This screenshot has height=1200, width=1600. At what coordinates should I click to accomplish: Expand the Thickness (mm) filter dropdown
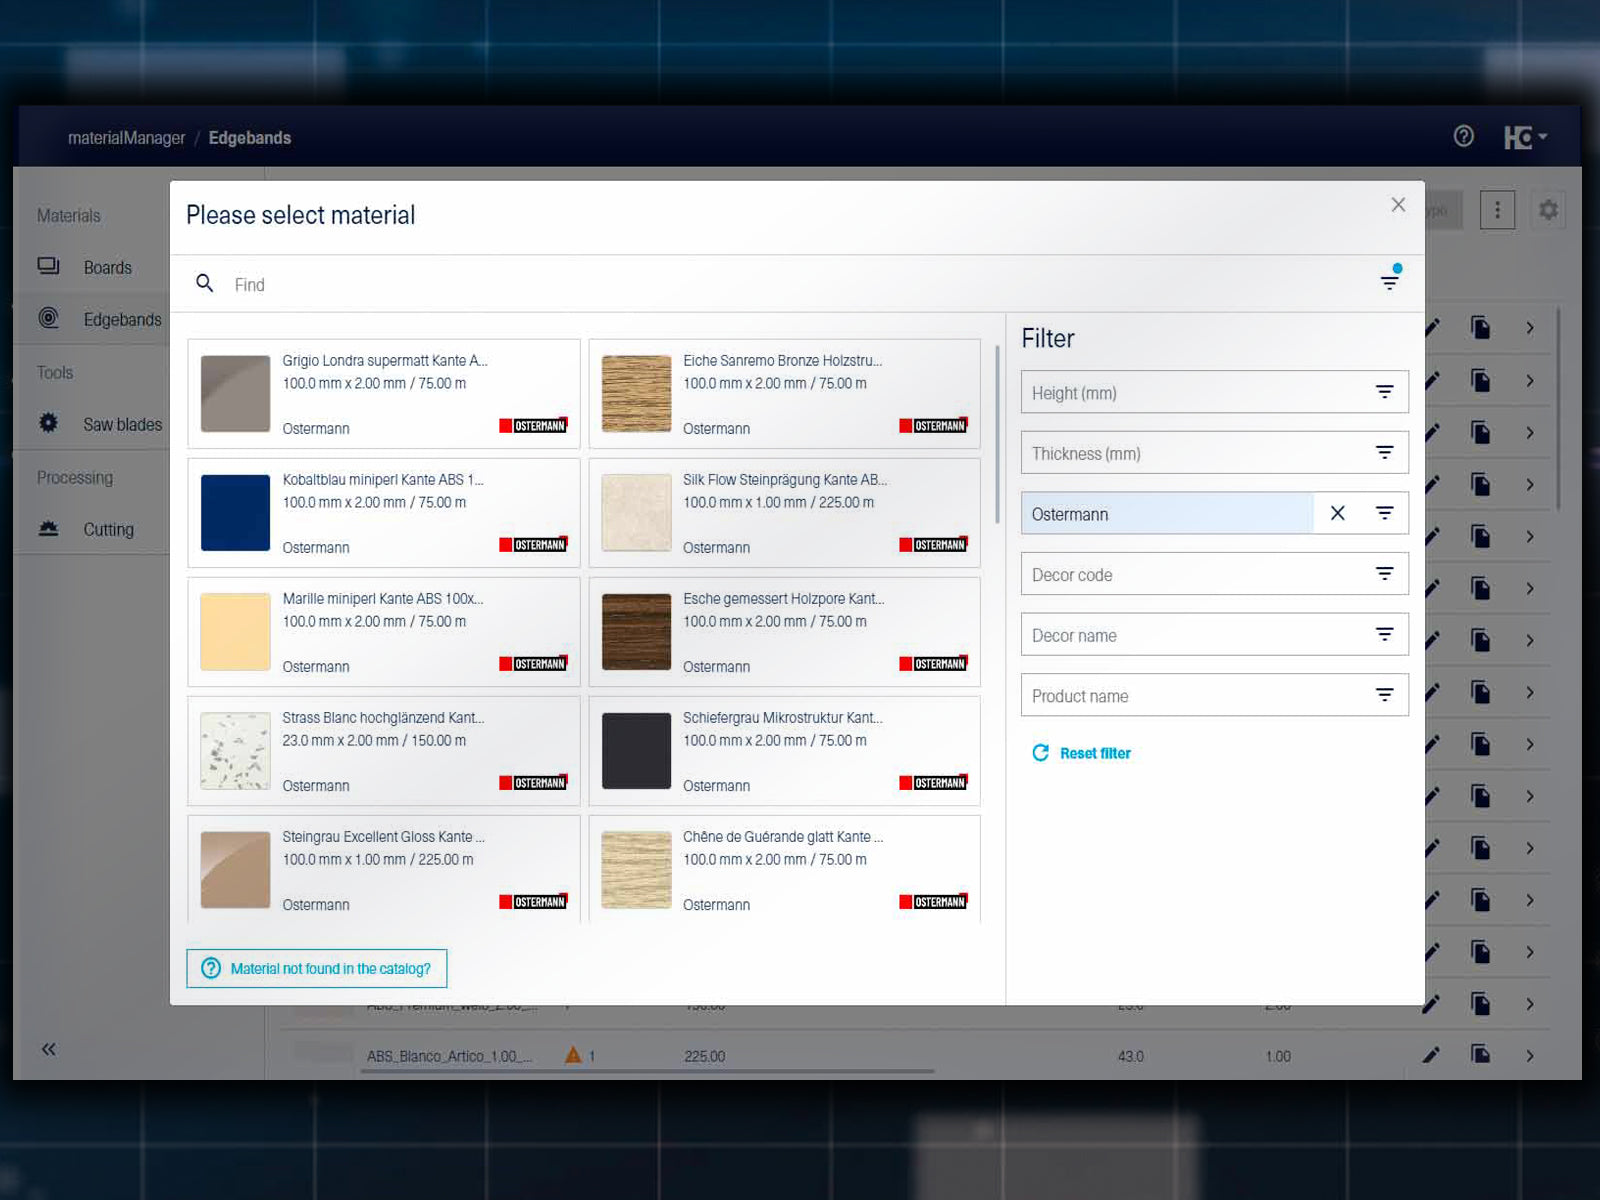coord(1384,453)
